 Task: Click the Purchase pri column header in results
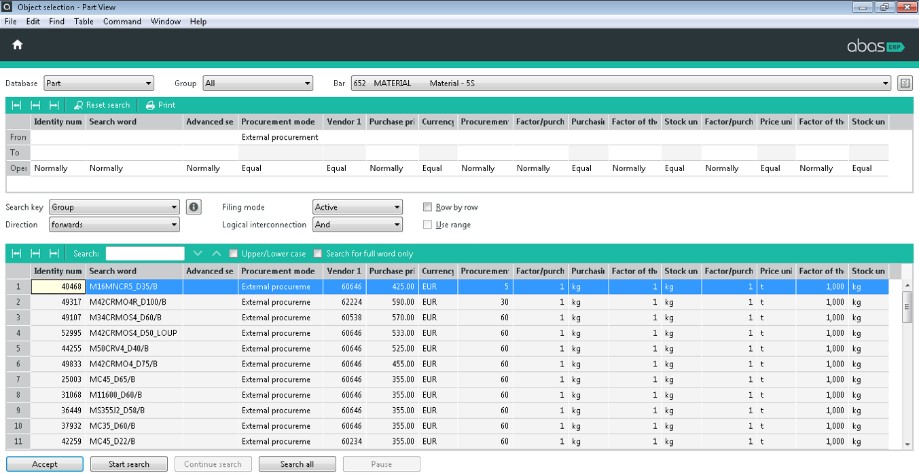point(392,271)
